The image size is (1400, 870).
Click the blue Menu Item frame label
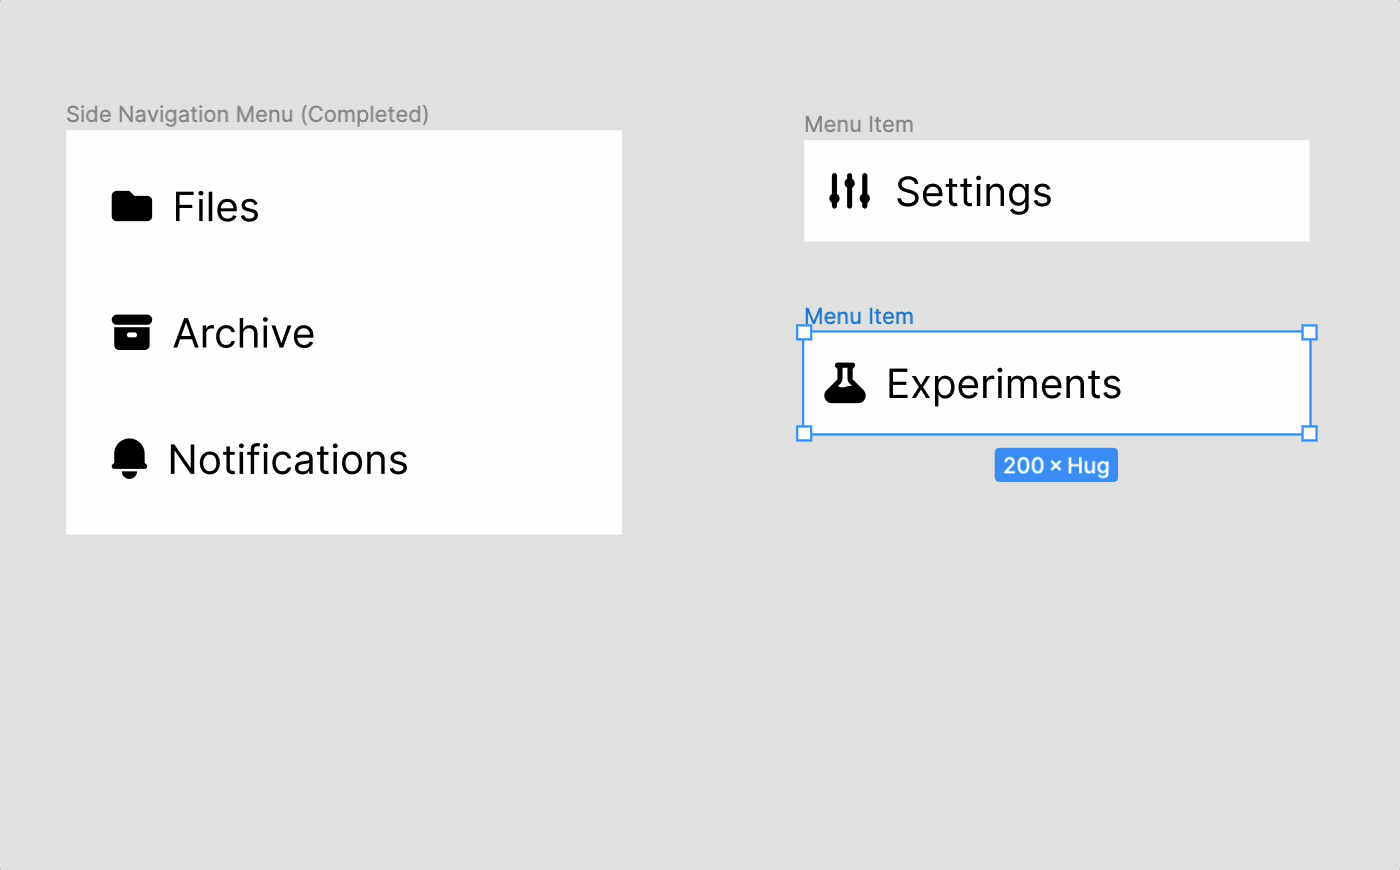[858, 316]
